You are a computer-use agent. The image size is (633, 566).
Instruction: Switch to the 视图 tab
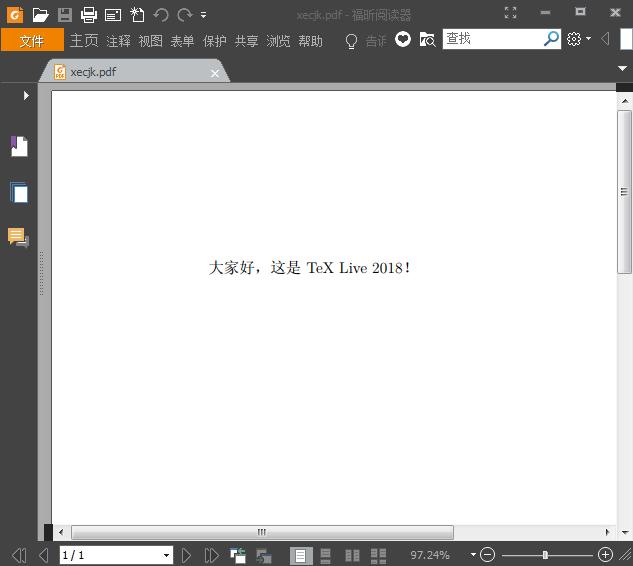click(x=151, y=41)
